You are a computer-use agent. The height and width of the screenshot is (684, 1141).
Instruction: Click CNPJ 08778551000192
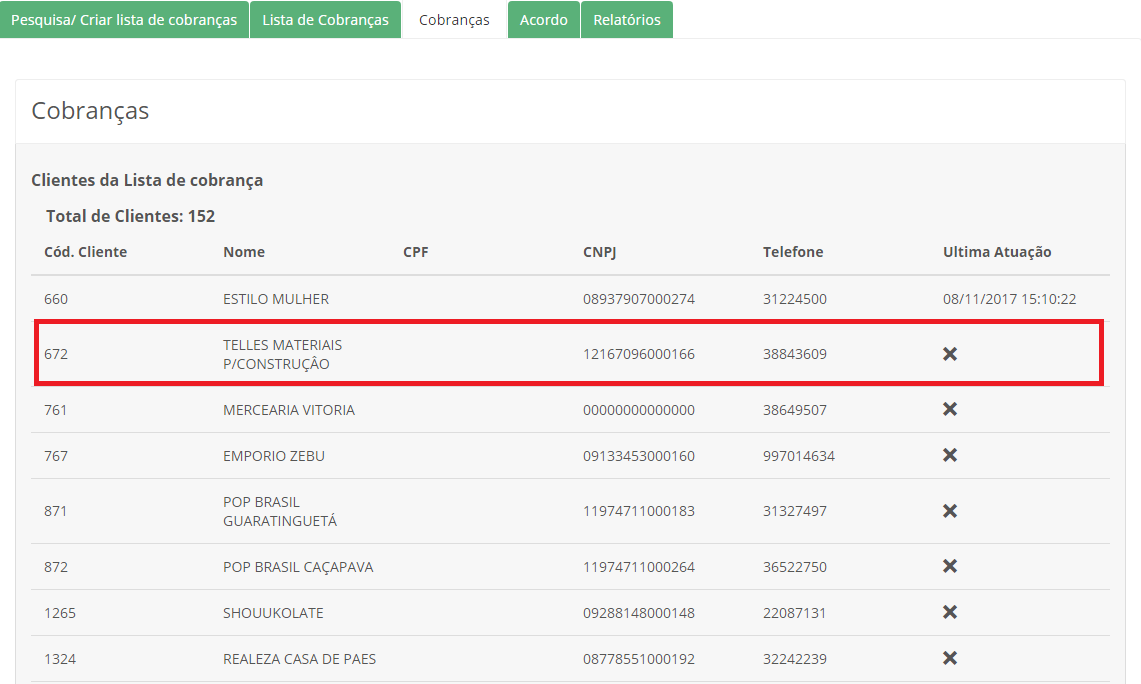point(639,659)
